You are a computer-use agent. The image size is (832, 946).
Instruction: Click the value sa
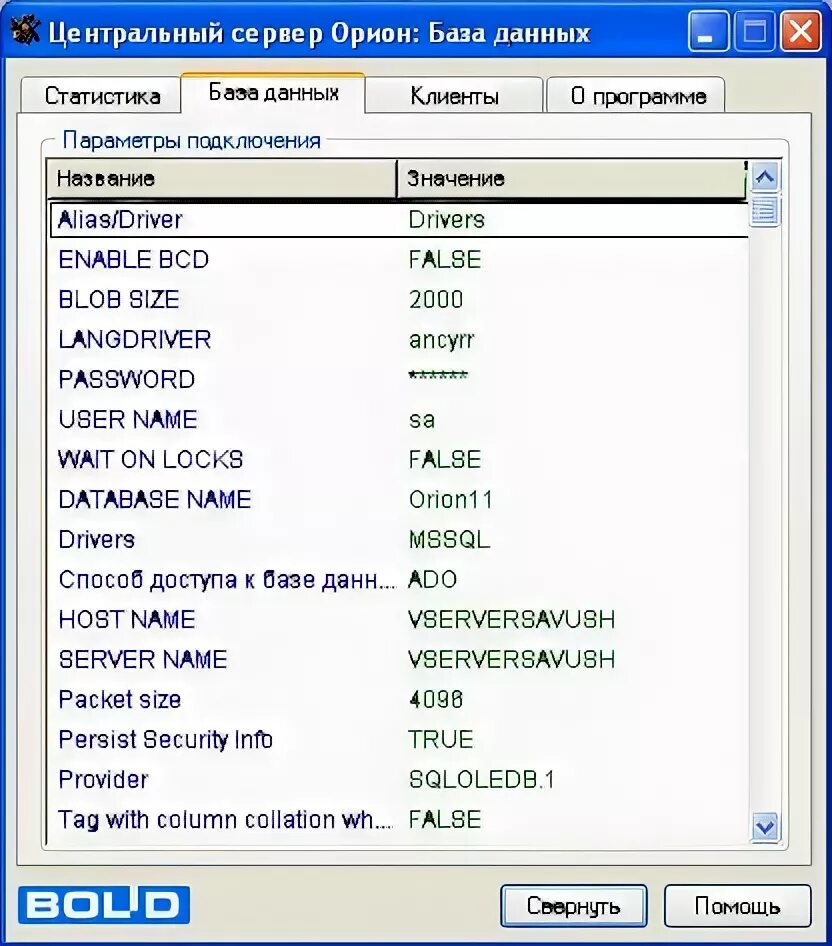tap(421, 420)
